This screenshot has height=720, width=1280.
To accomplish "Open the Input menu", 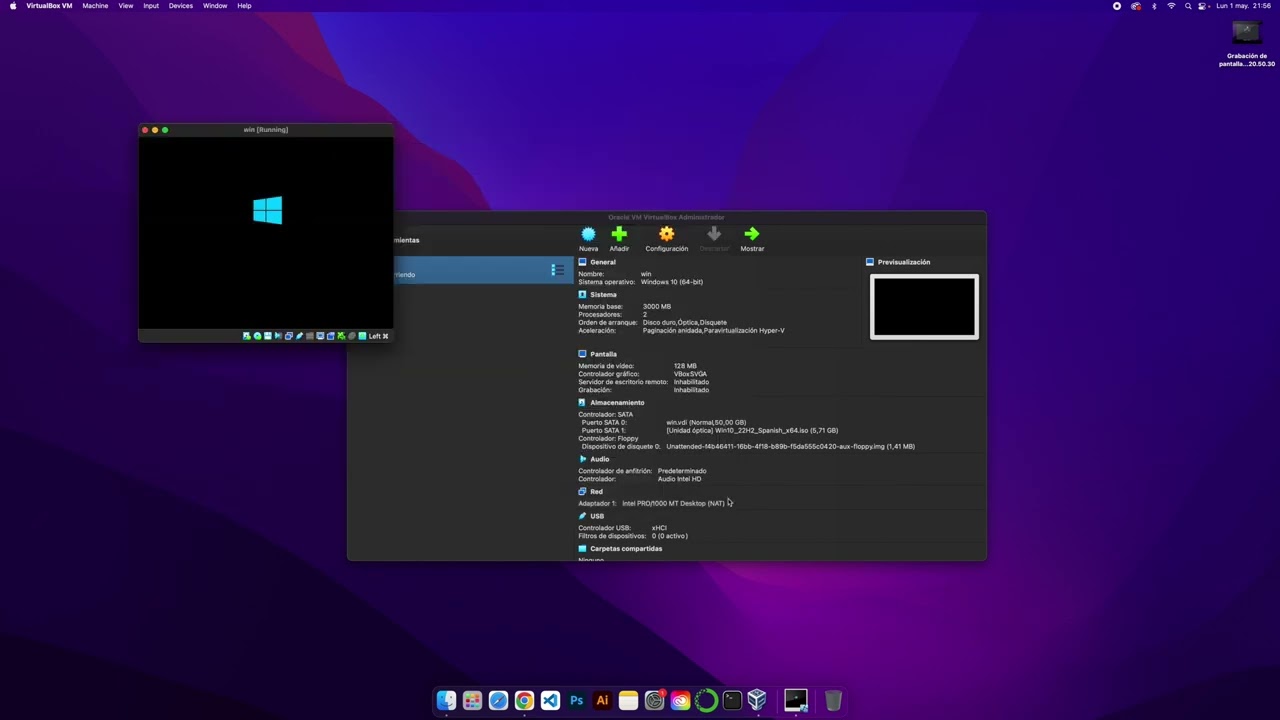I will pyautogui.click(x=151, y=6).
